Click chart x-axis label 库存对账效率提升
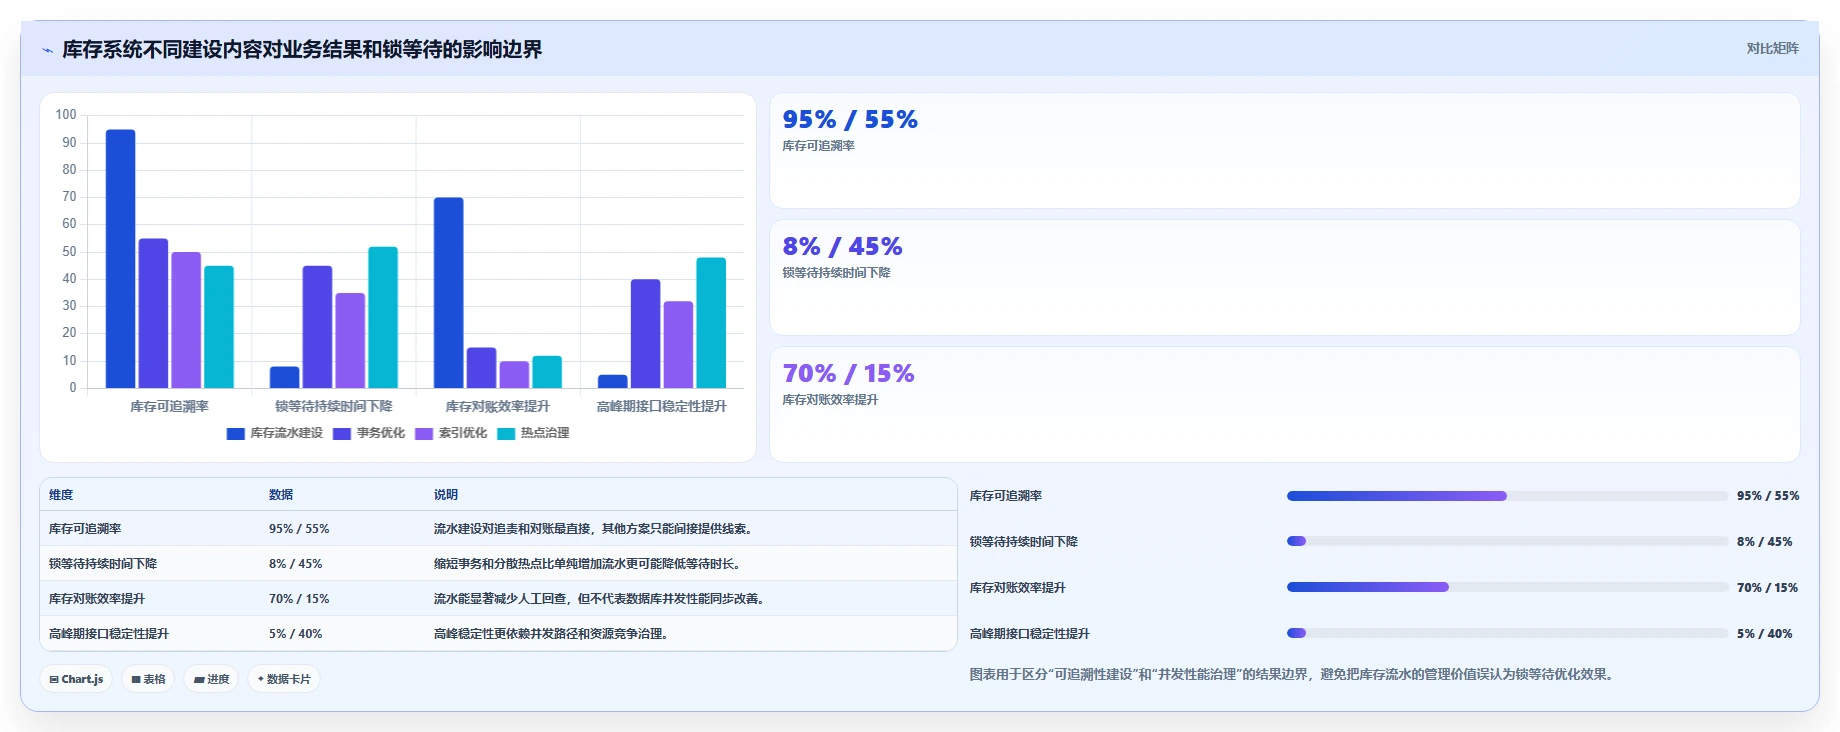Viewport: 1840px width, 732px height. (498, 407)
